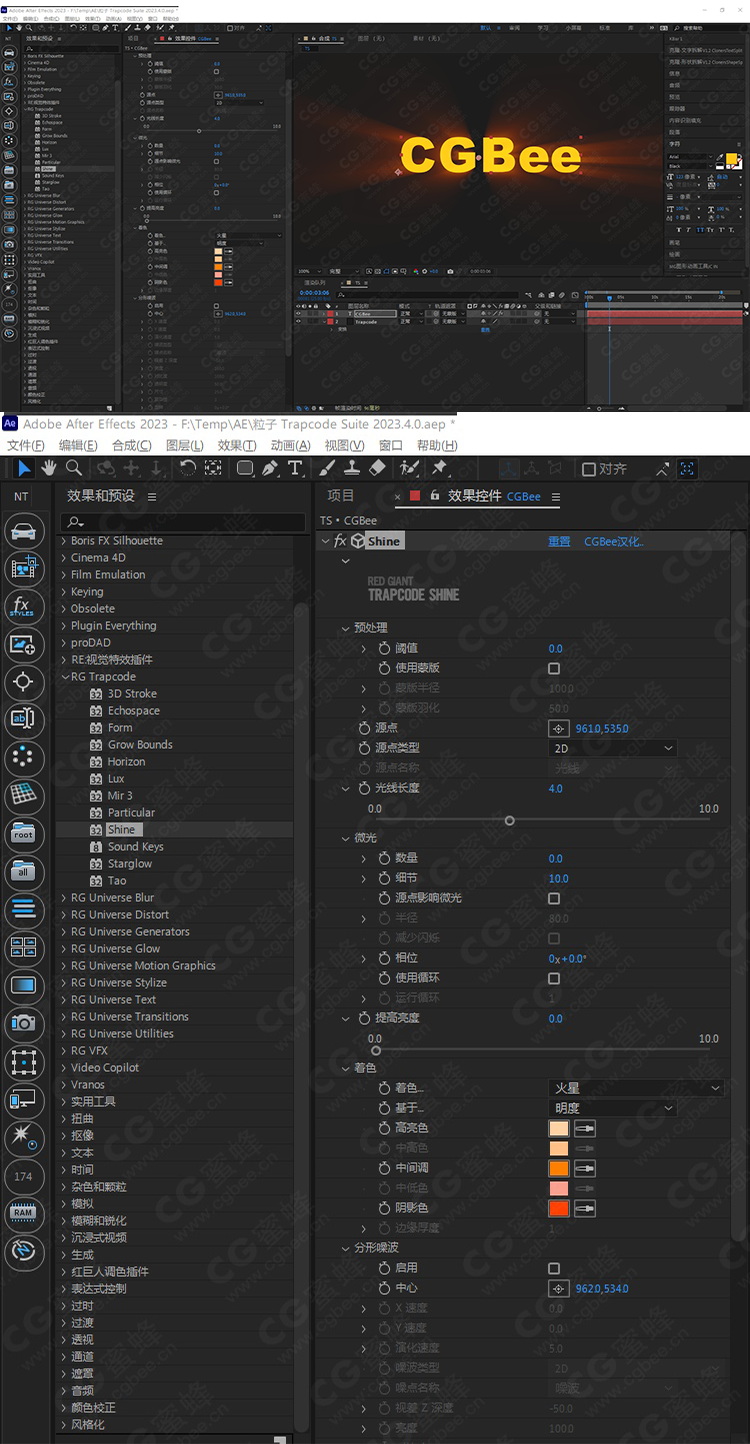The width and height of the screenshot is (750, 1444).
Task: Click the text-rename 'ab' sidebar icon
Action: click(x=24, y=720)
